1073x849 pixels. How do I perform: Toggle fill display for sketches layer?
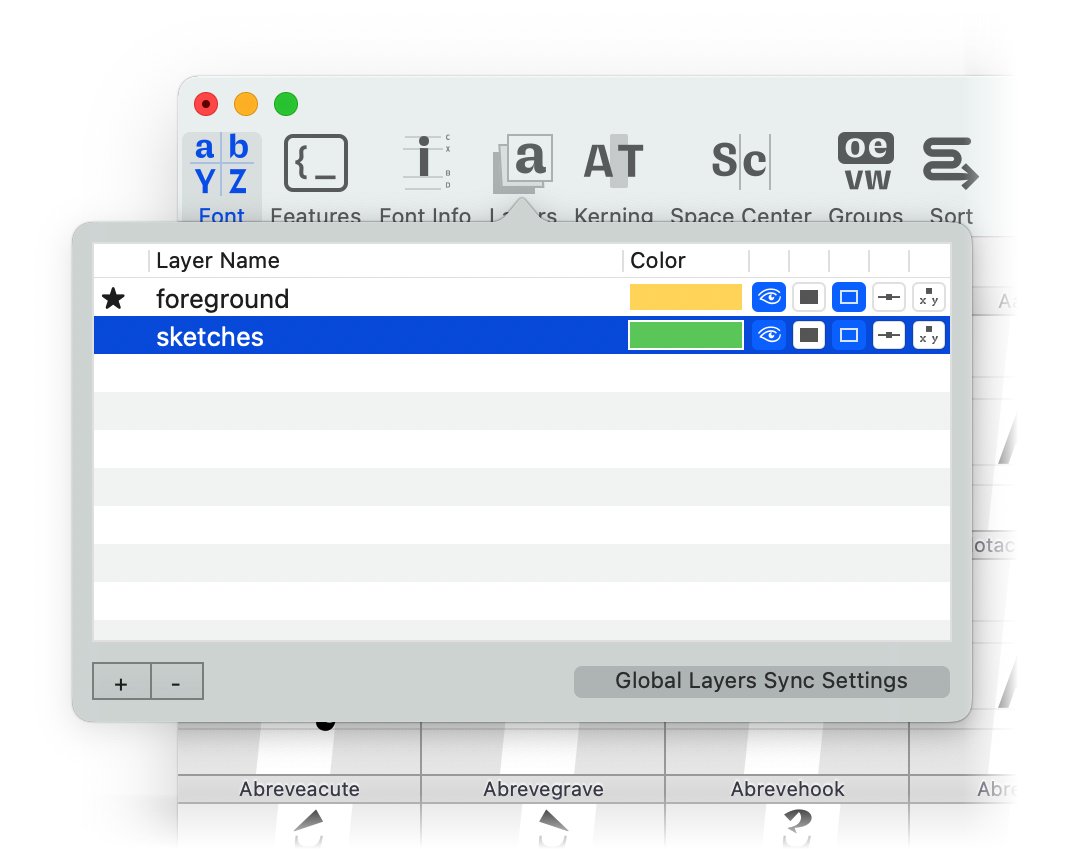809,335
